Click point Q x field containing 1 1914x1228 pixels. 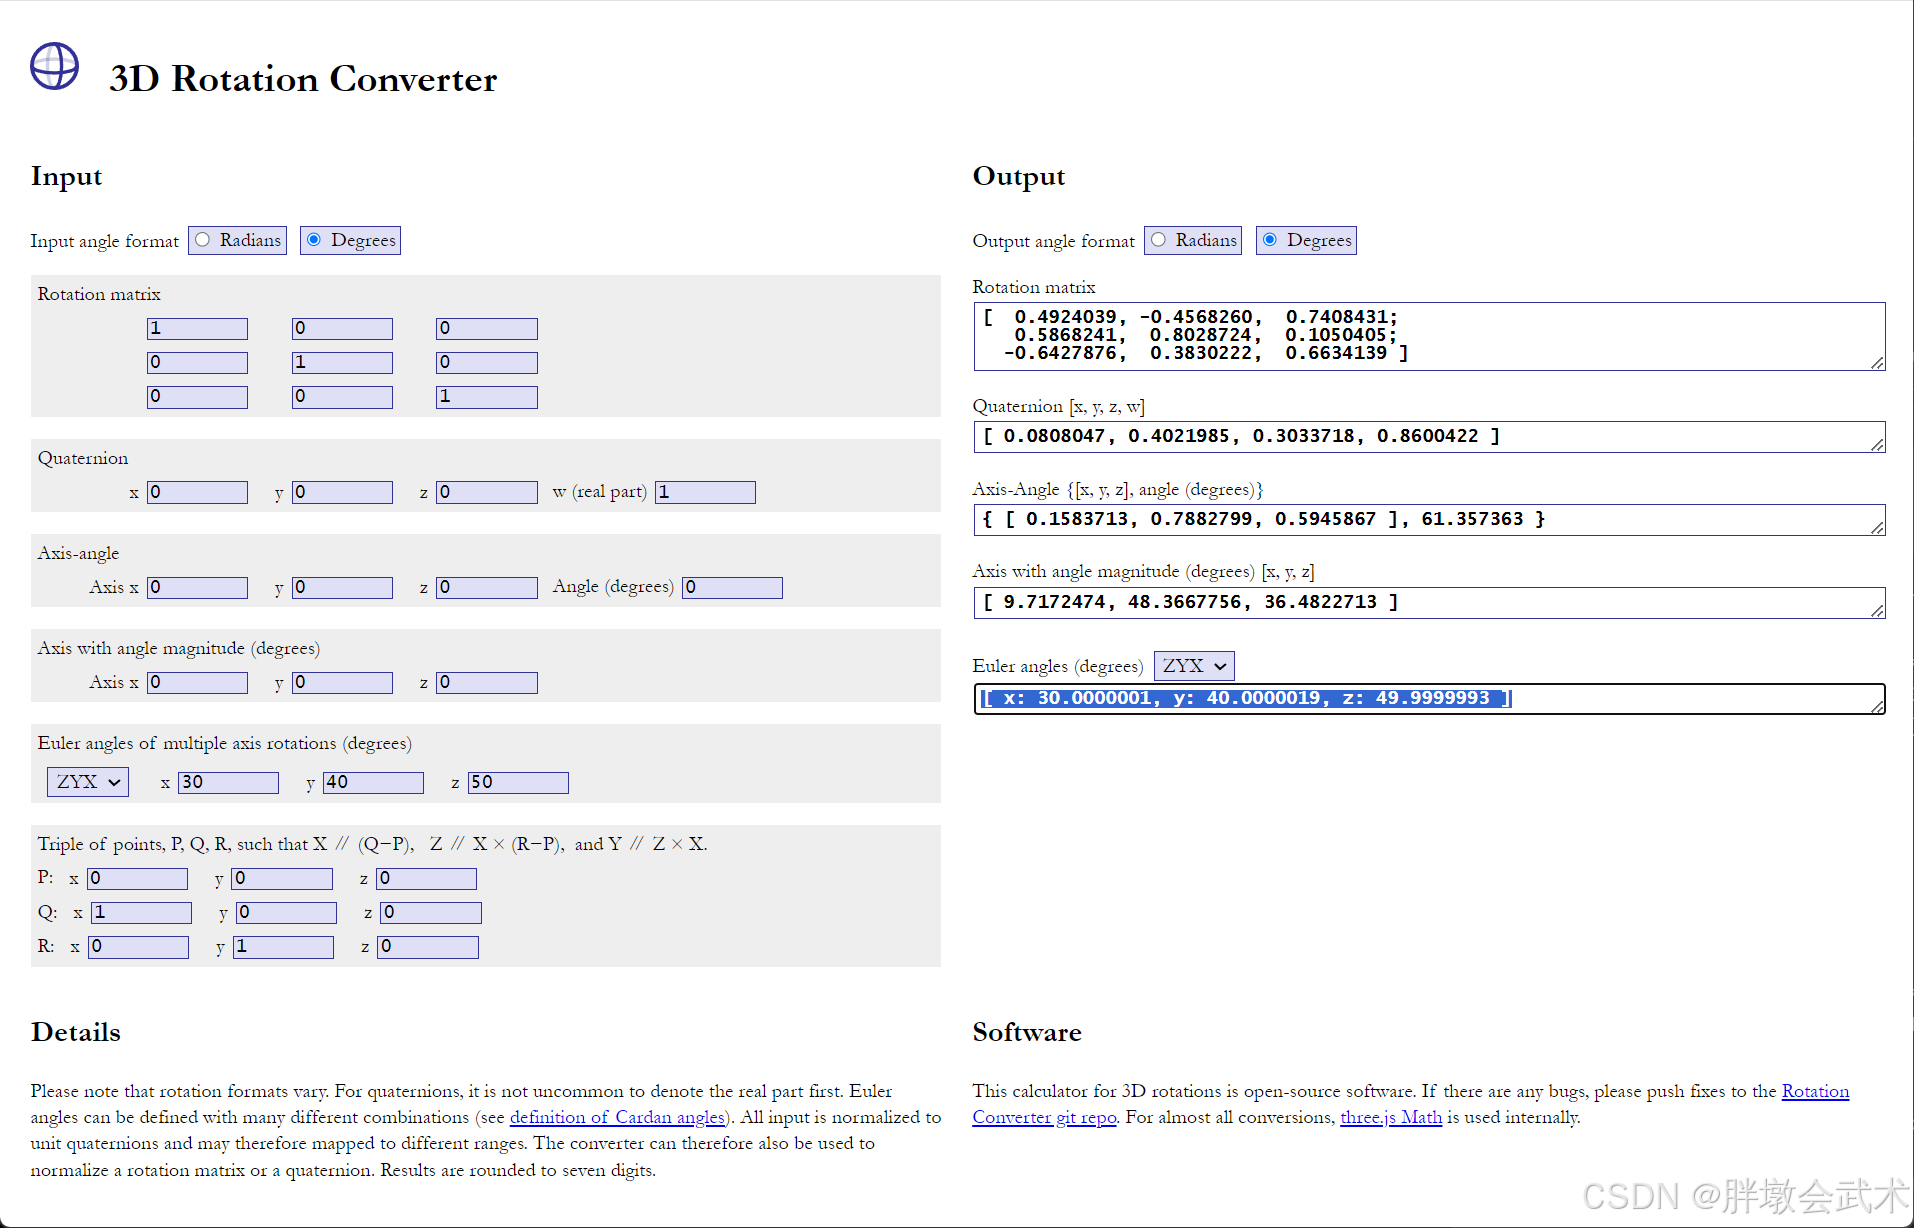point(141,913)
